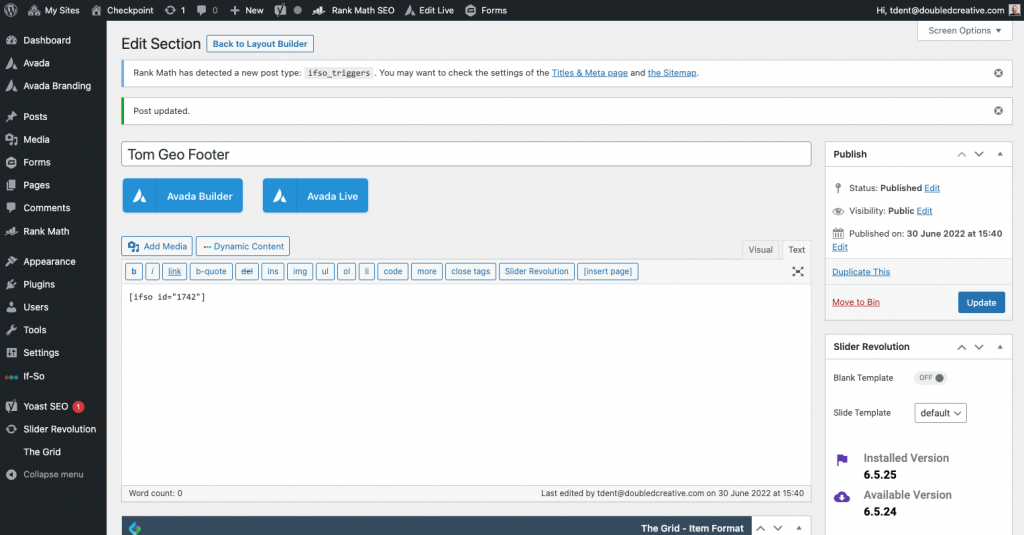The width and height of the screenshot is (1024, 535).
Task: Click Edit Live in admin bar
Action: coord(429,10)
